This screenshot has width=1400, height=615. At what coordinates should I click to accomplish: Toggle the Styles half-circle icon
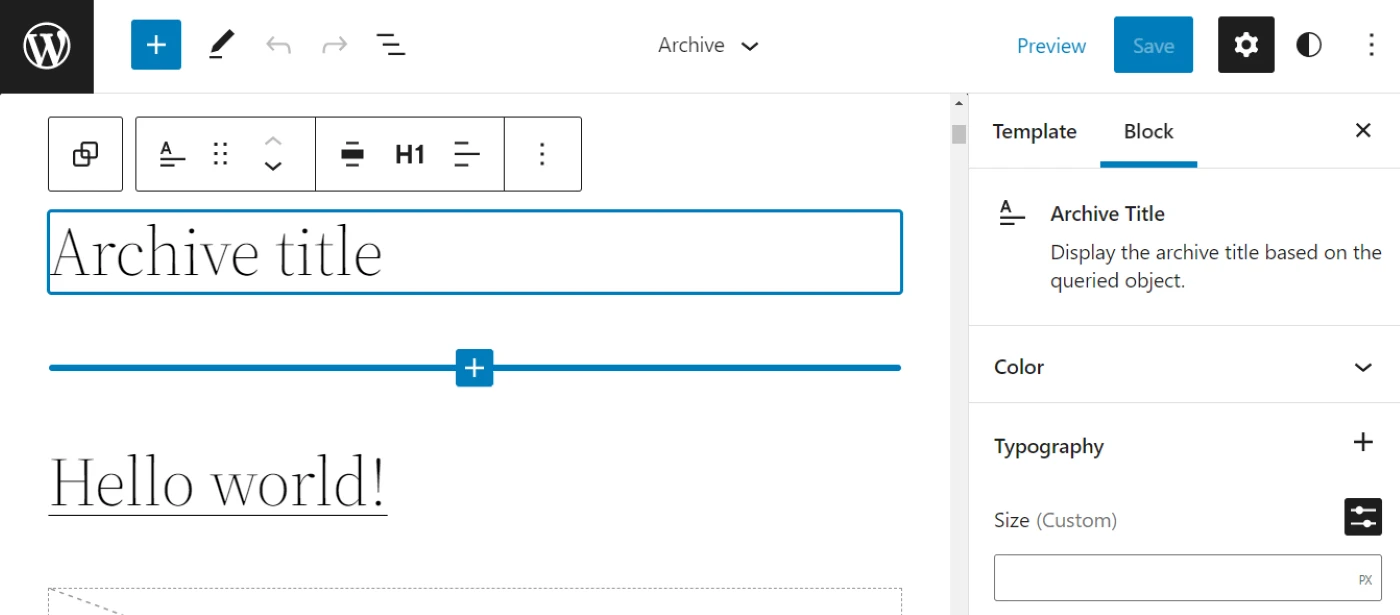pos(1309,45)
